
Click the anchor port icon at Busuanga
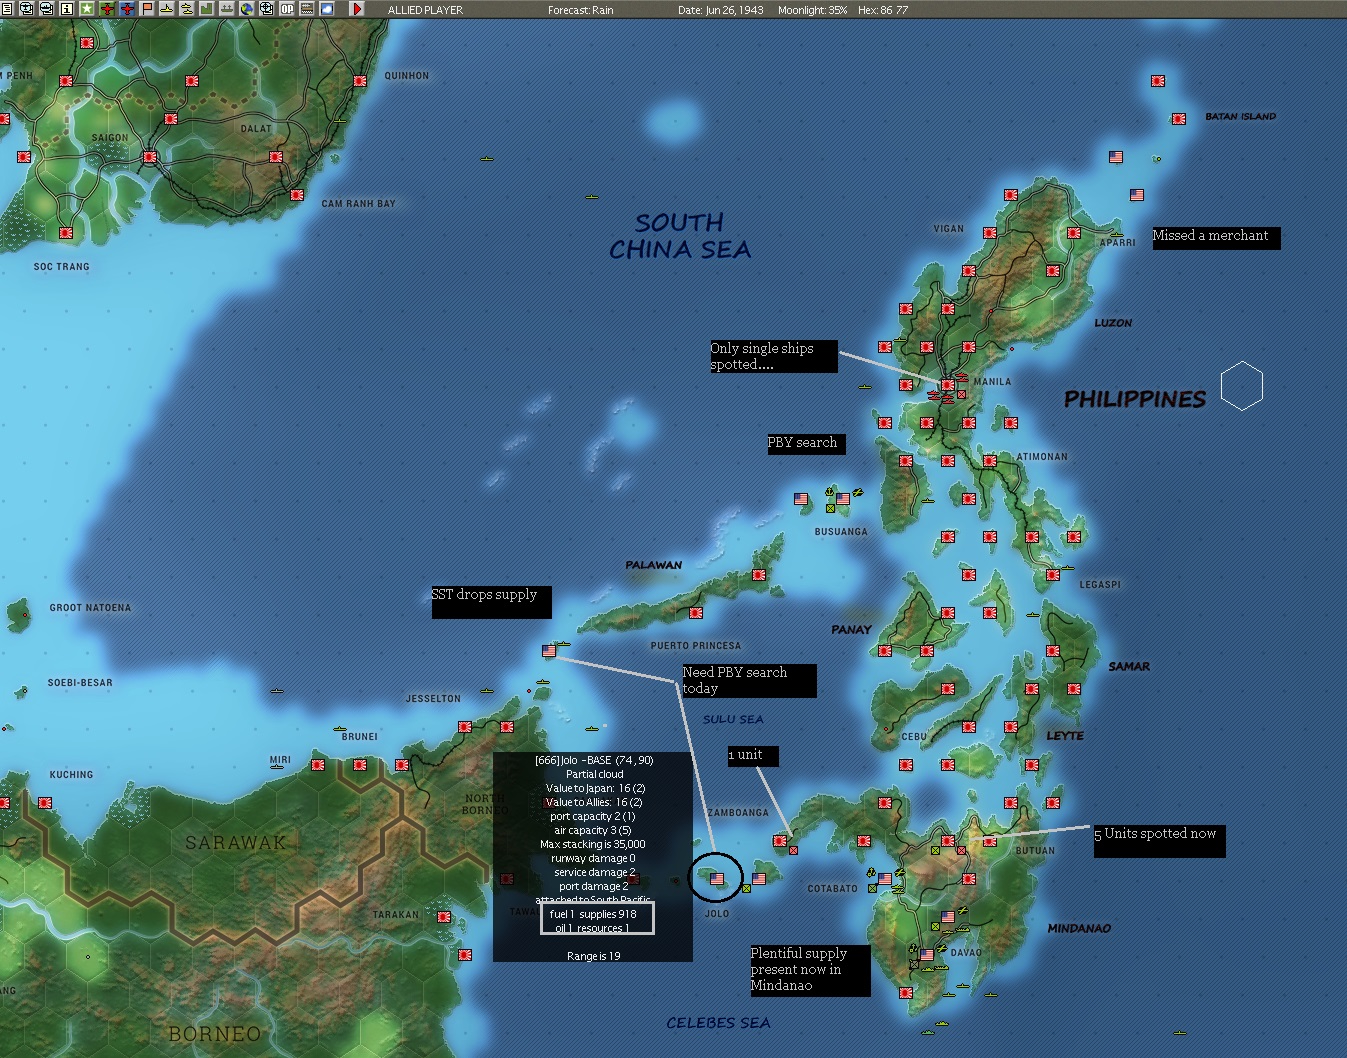point(830,493)
